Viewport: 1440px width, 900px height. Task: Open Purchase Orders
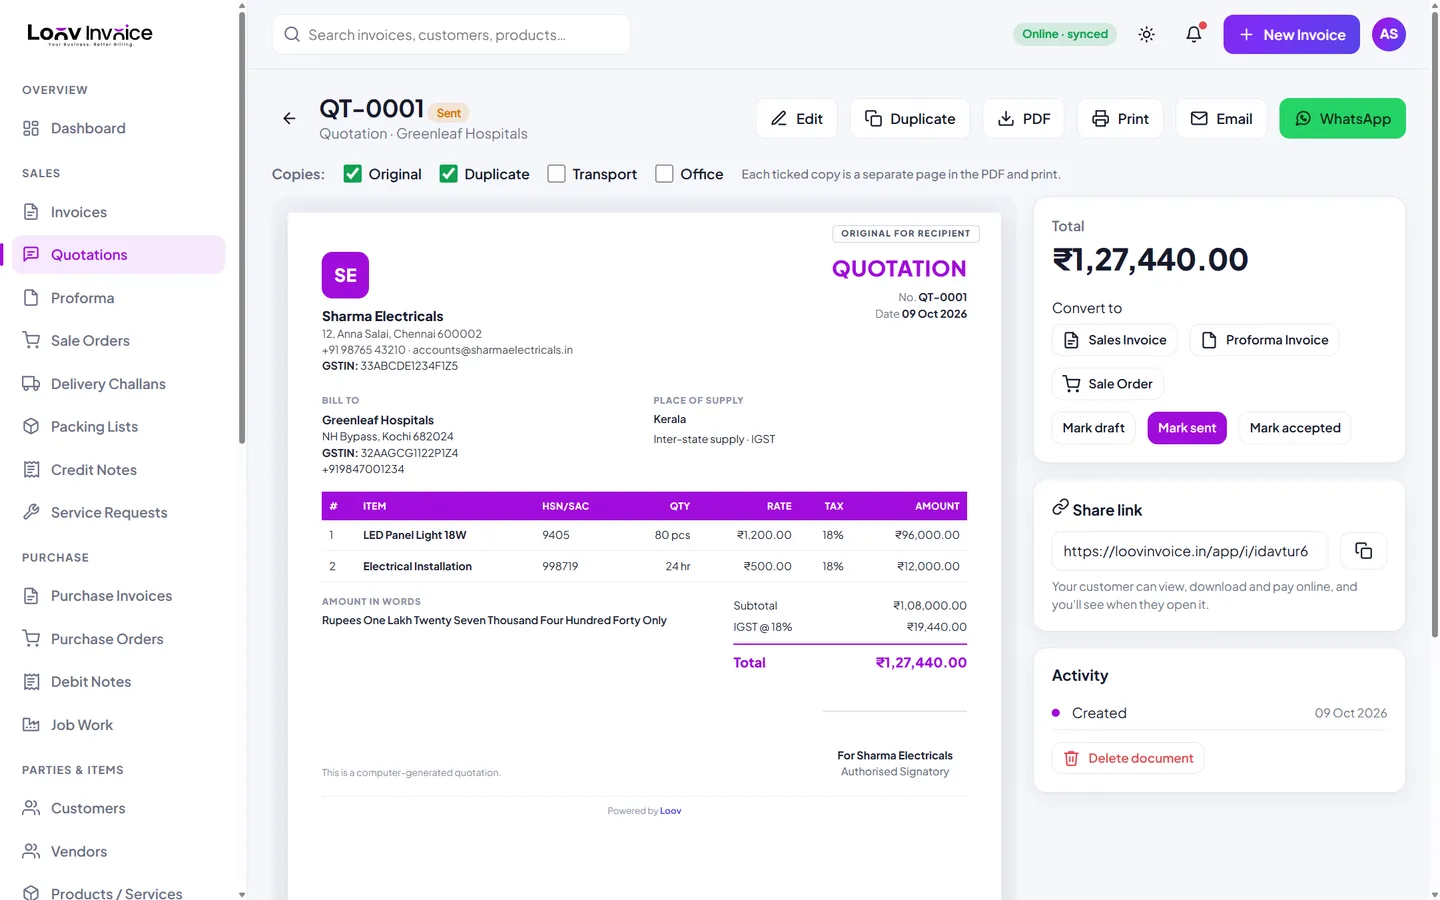[118, 639]
